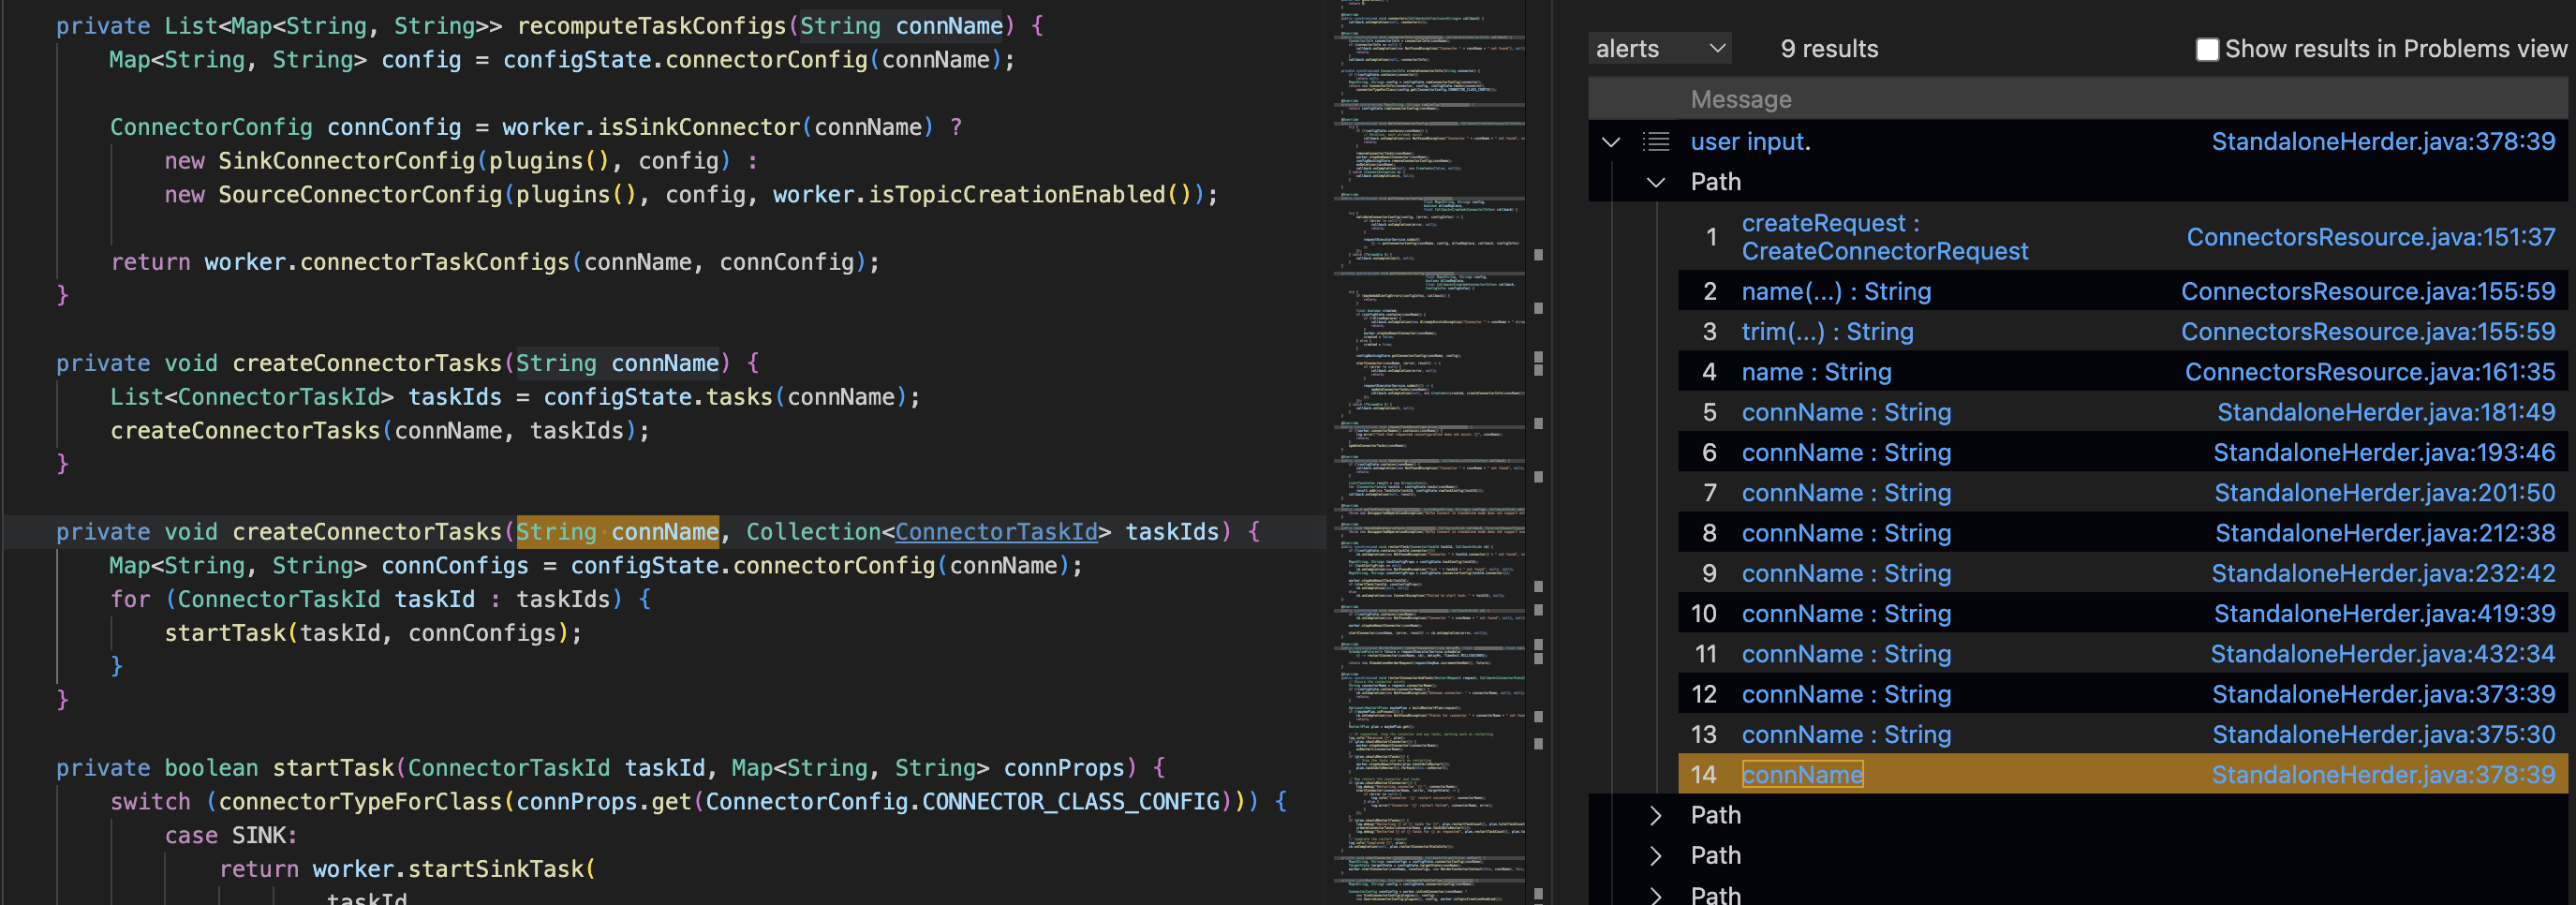Click the '9 results' count label

pos(1829,49)
